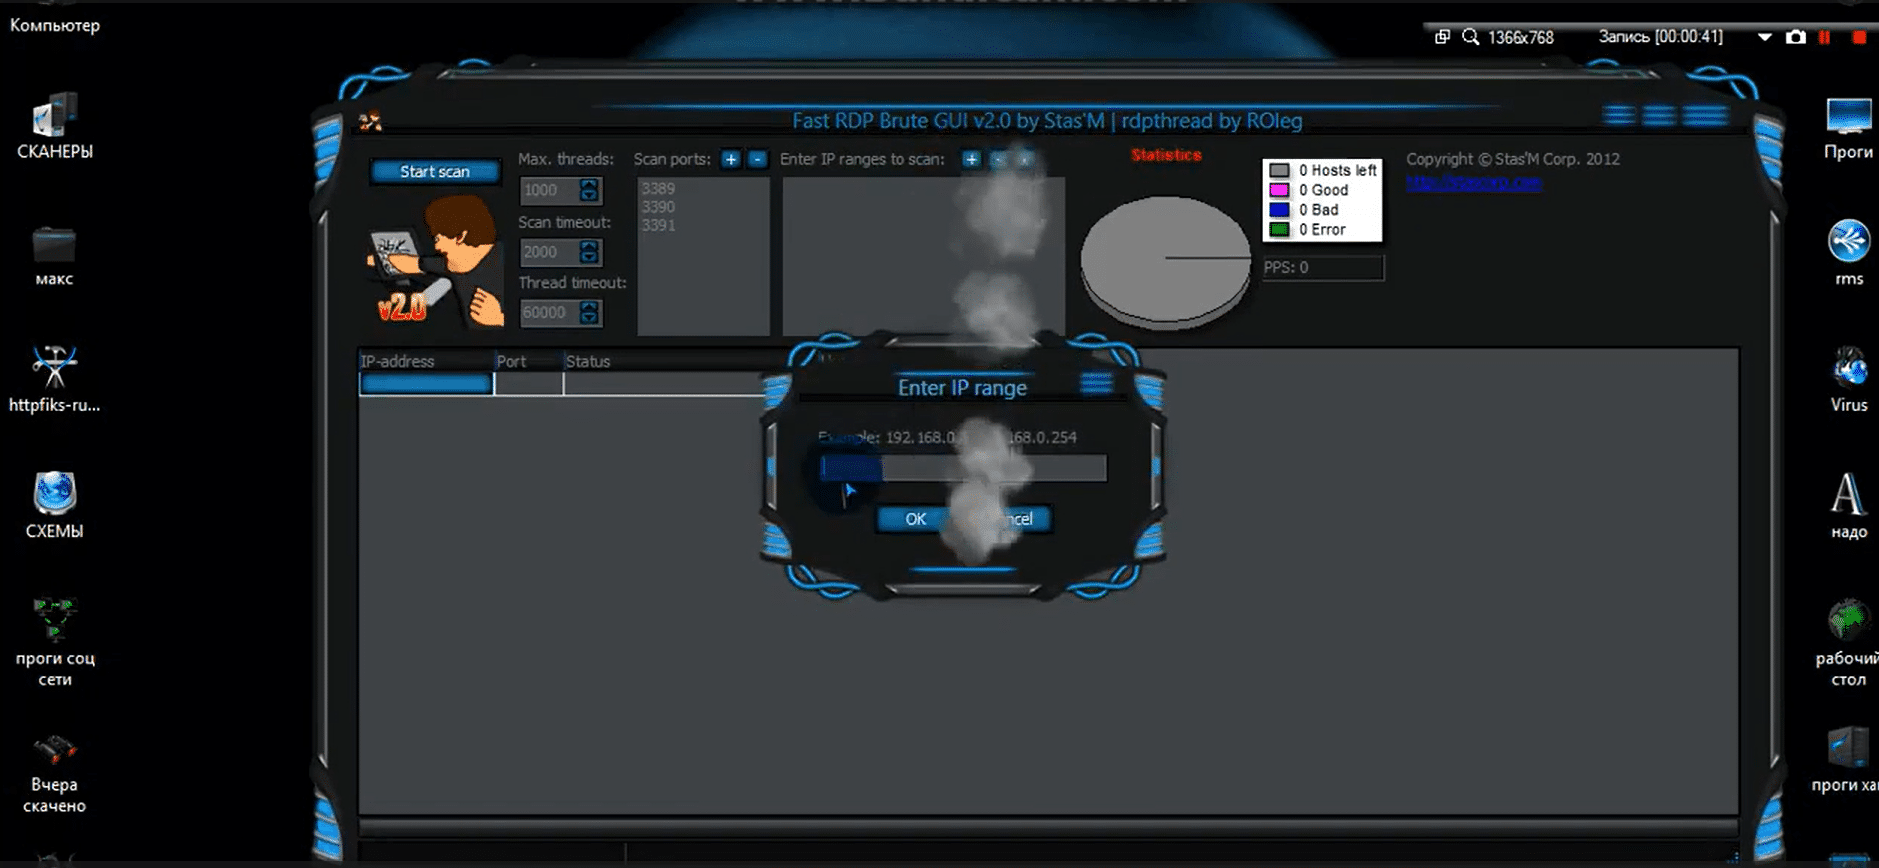Select port 3390 in the scan ports list
The image size is (1879, 868).
(658, 207)
